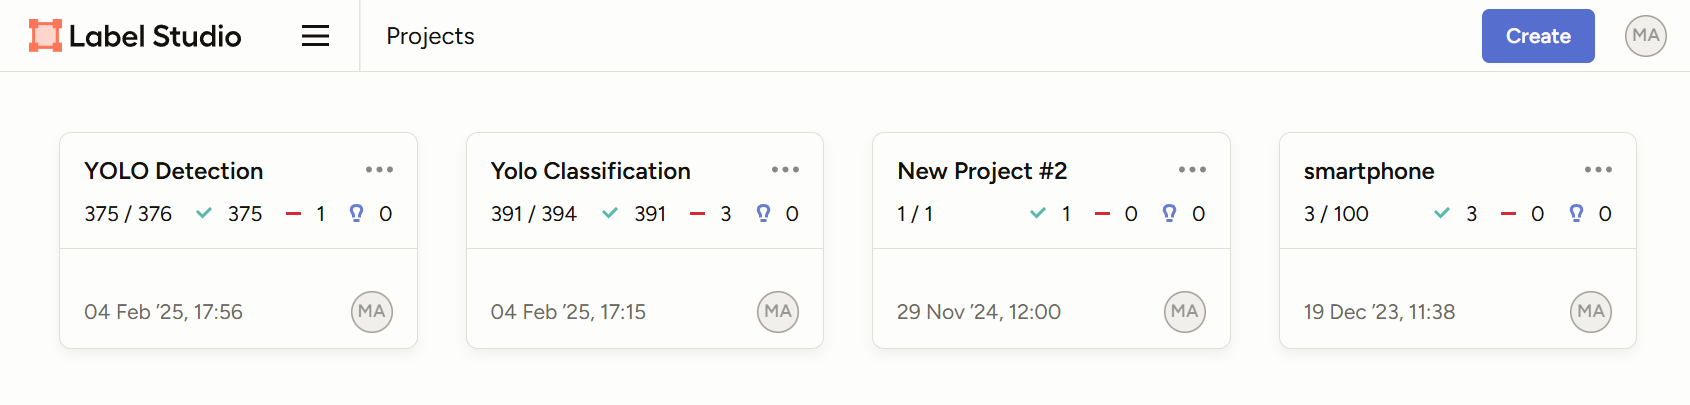
Task: Open the YOLO Detection project title
Action: tap(174, 171)
